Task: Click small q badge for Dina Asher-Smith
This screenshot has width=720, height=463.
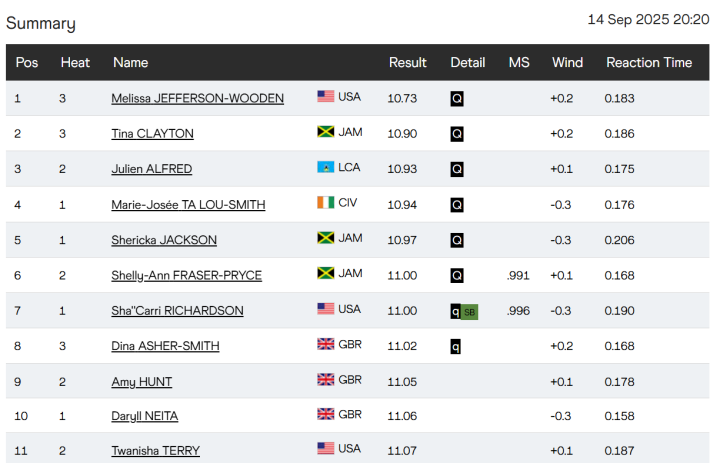Action: click(x=456, y=346)
